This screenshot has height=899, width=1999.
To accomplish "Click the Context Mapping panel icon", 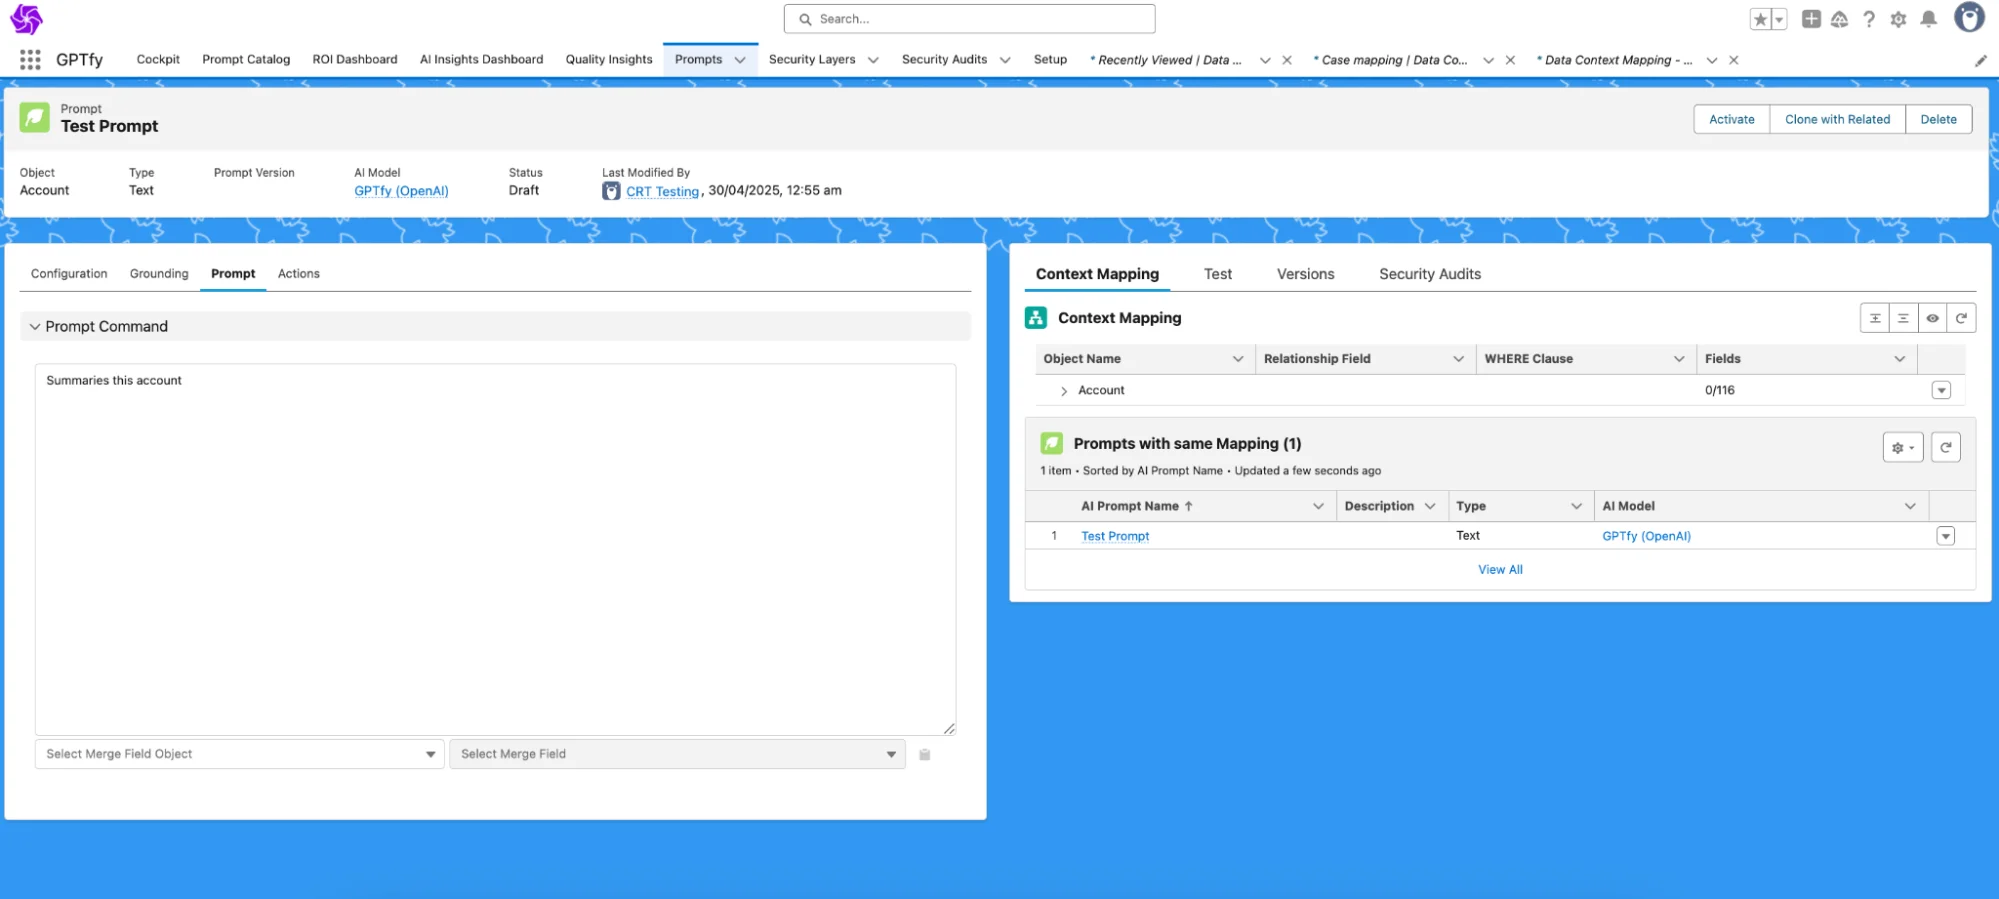I will (1036, 318).
